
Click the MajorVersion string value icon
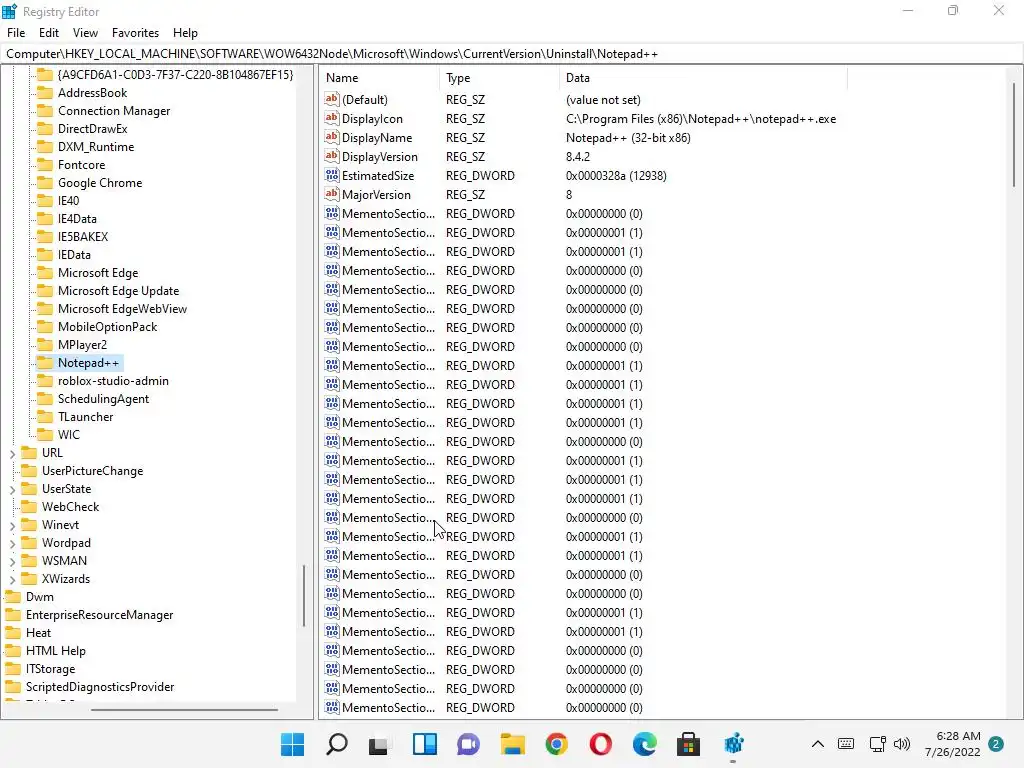coord(332,194)
